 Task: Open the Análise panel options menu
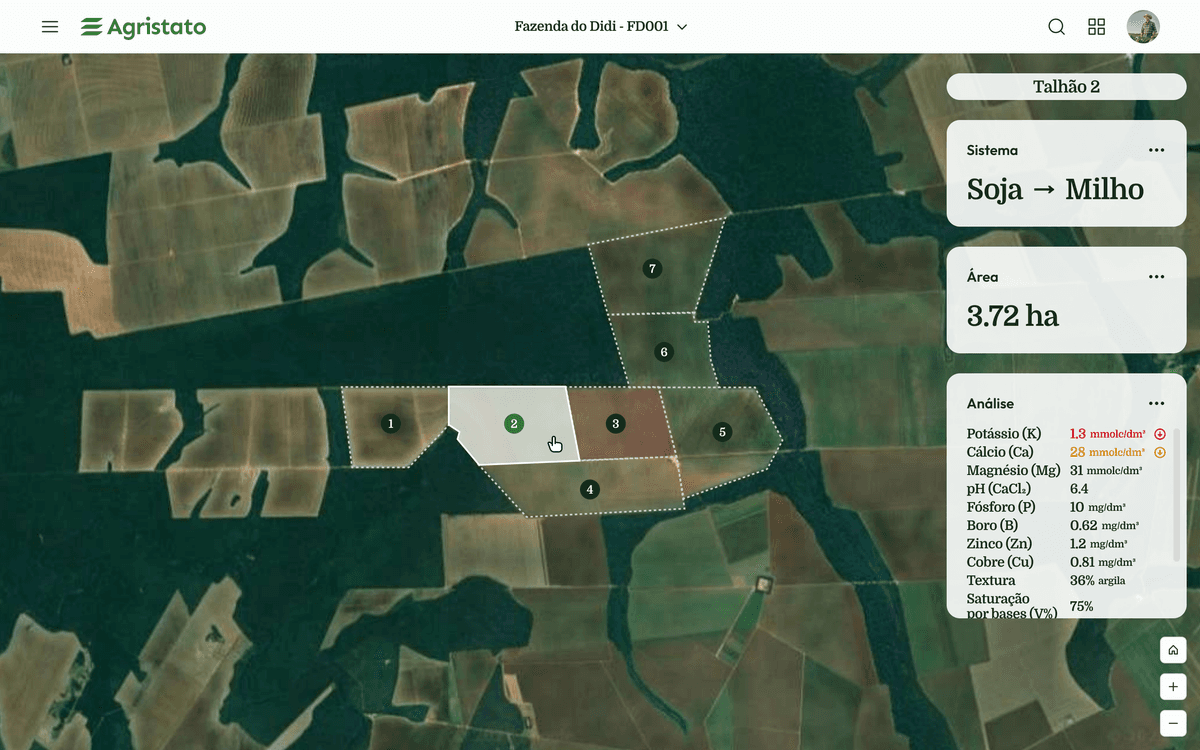click(x=1156, y=403)
